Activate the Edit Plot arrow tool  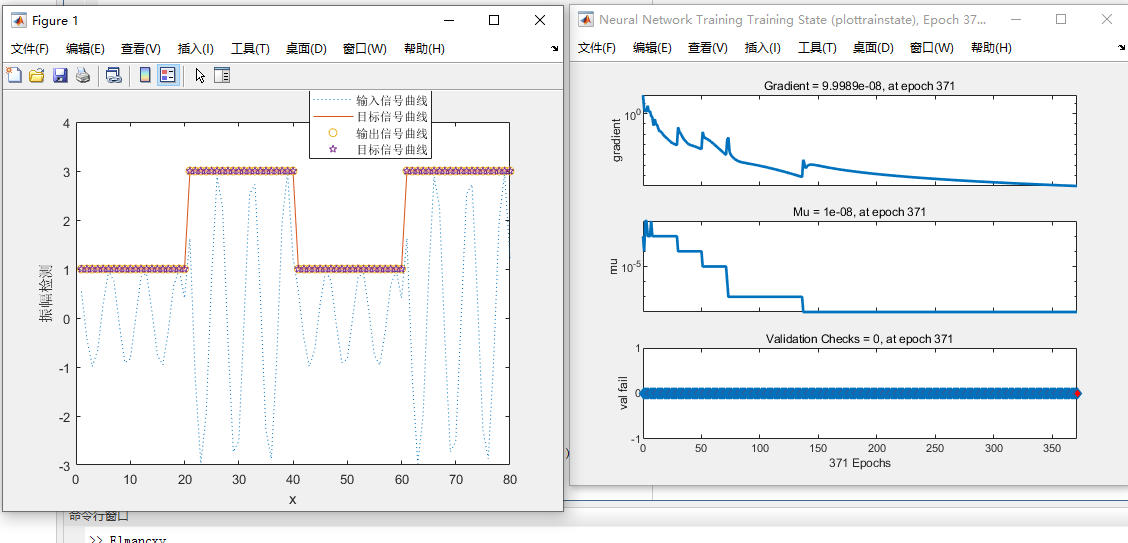(200, 75)
